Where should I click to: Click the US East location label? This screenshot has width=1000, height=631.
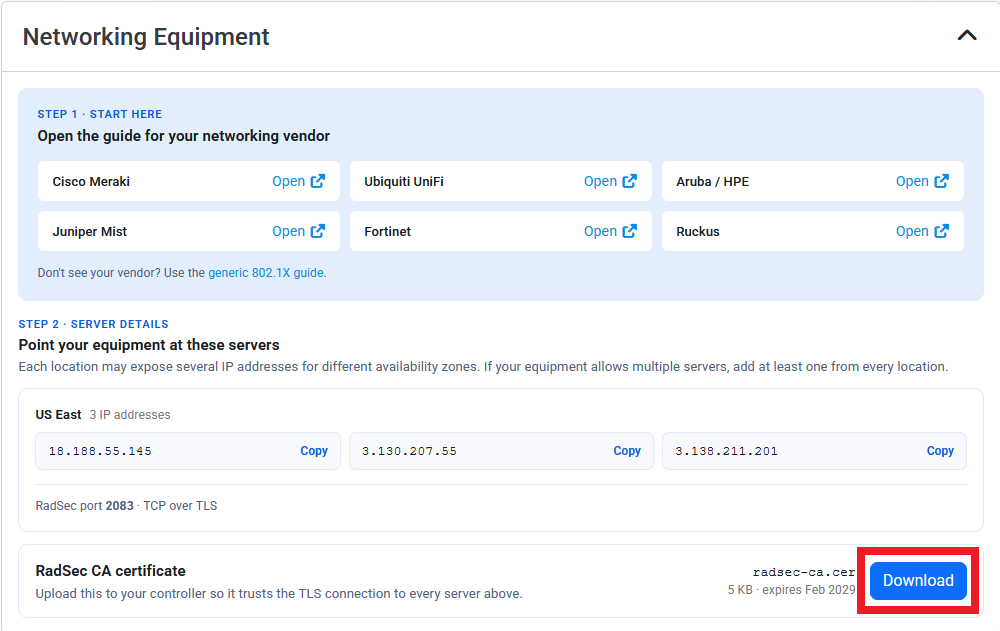click(x=58, y=415)
